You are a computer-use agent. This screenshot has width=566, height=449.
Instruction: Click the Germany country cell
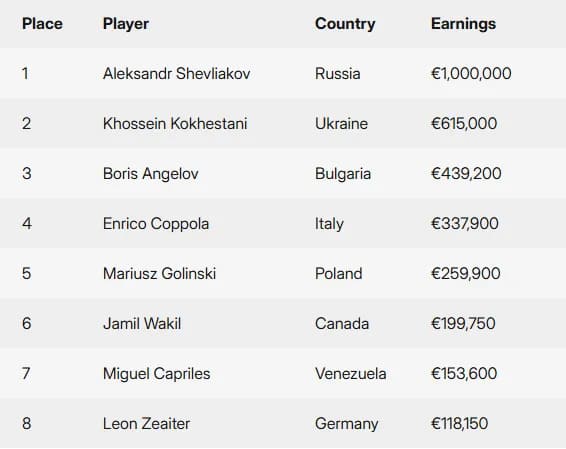347,423
